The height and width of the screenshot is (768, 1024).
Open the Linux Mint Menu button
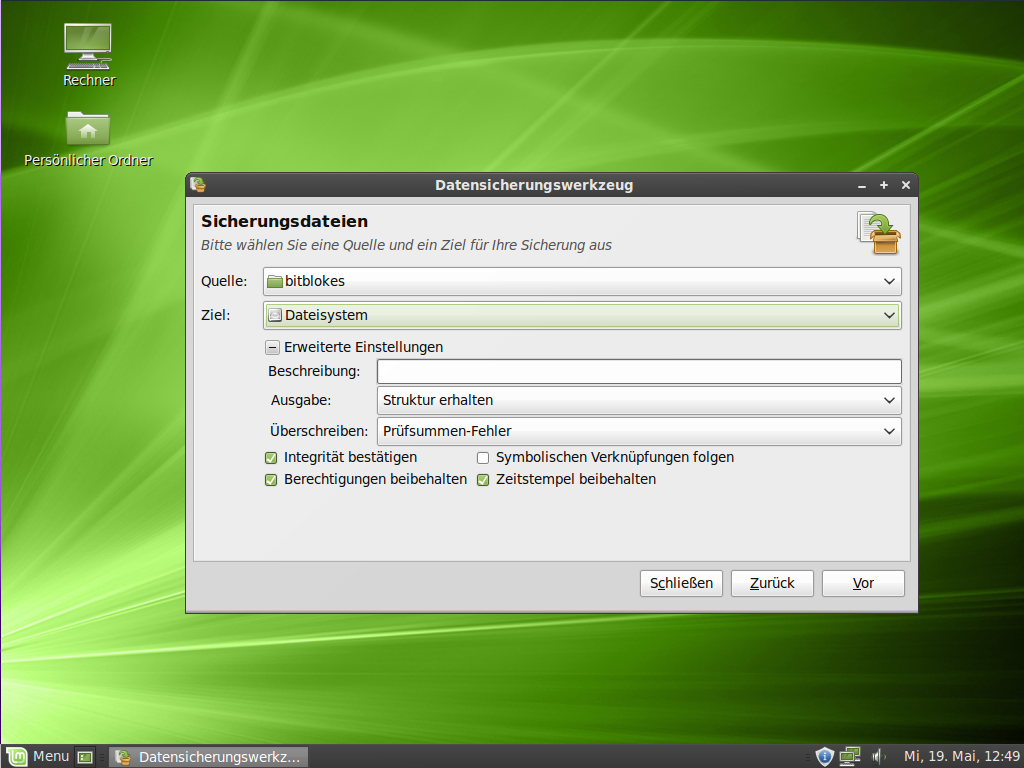[x=38, y=757]
